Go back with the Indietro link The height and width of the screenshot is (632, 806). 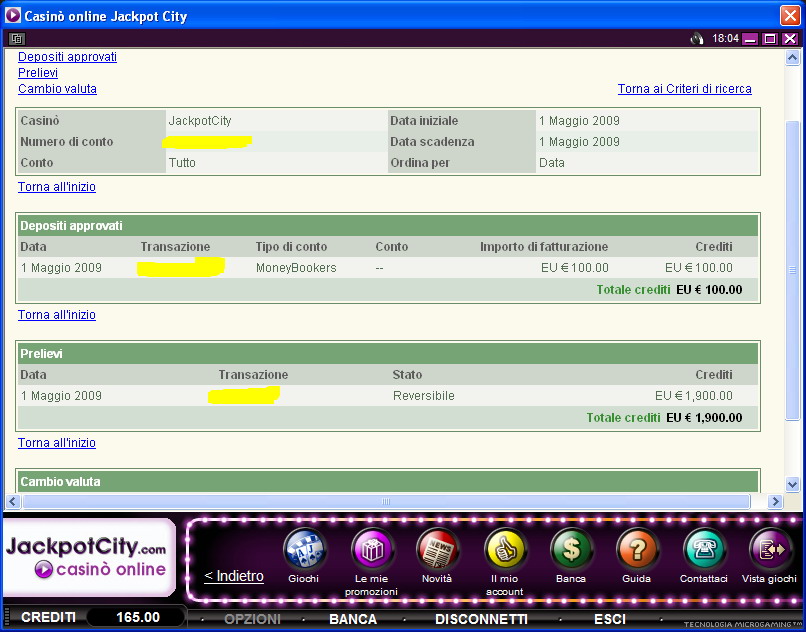(234, 576)
